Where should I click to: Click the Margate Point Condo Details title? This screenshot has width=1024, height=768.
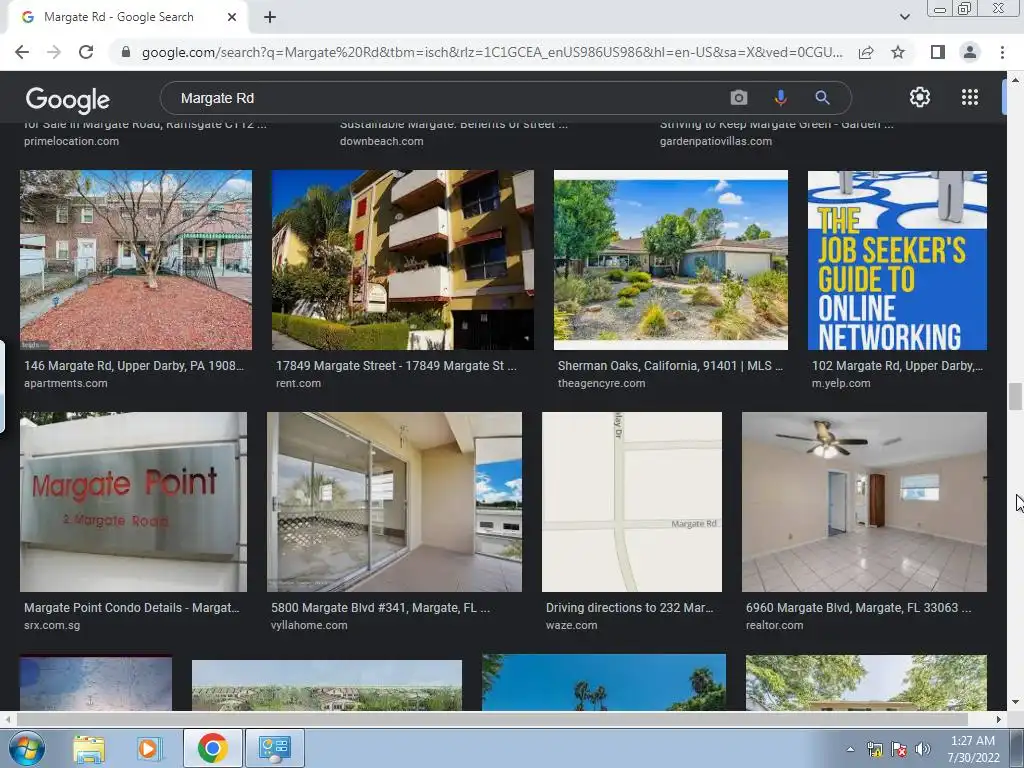pos(131,607)
